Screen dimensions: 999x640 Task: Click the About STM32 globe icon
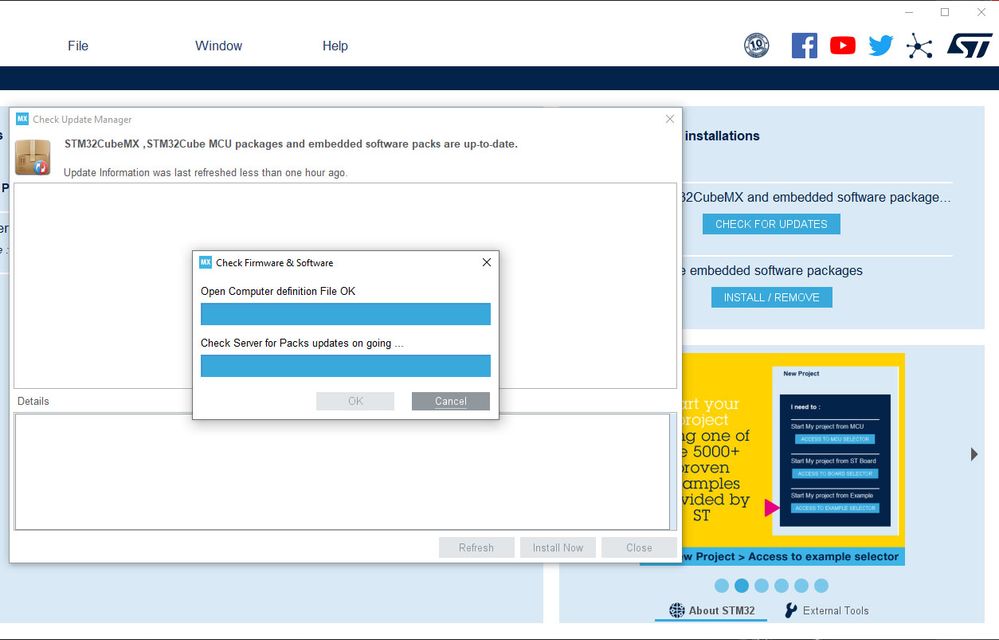677,610
